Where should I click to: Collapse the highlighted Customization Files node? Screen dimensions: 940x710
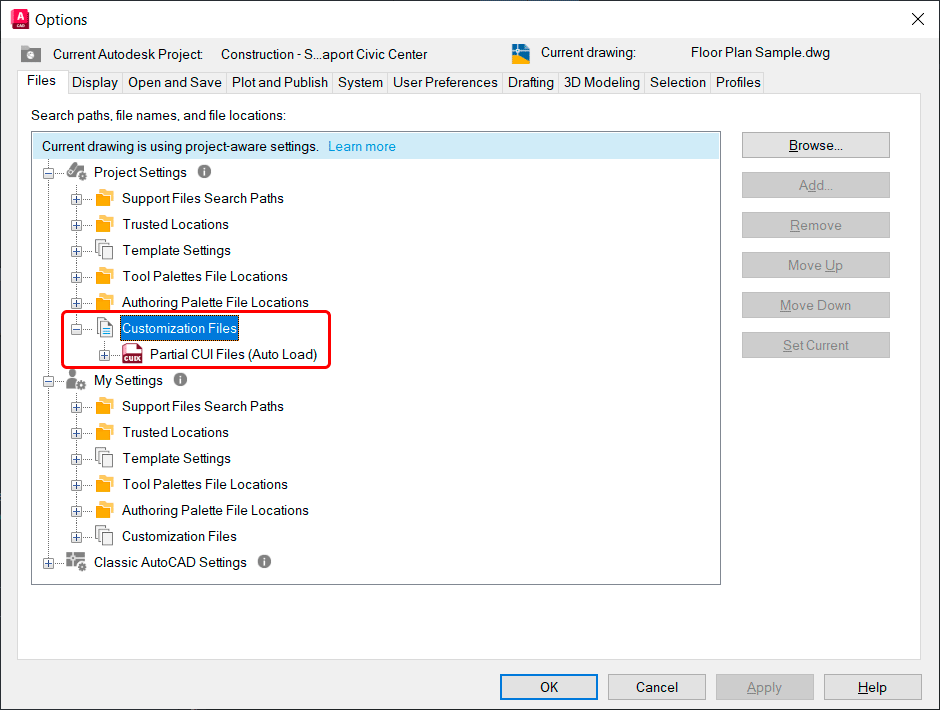click(76, 329)
